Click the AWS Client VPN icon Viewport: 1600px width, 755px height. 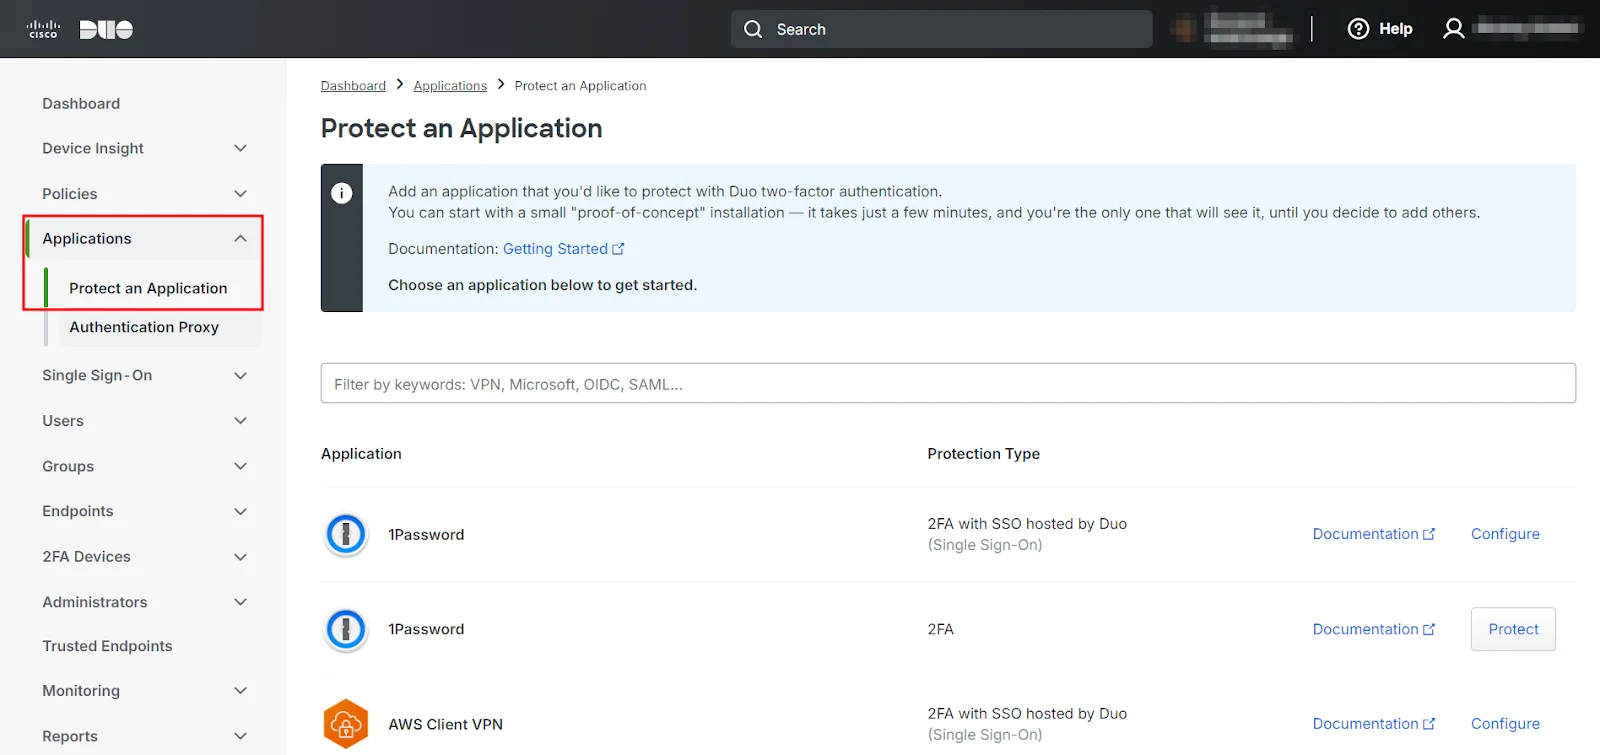pyautogui.click(x=346, y=724)
